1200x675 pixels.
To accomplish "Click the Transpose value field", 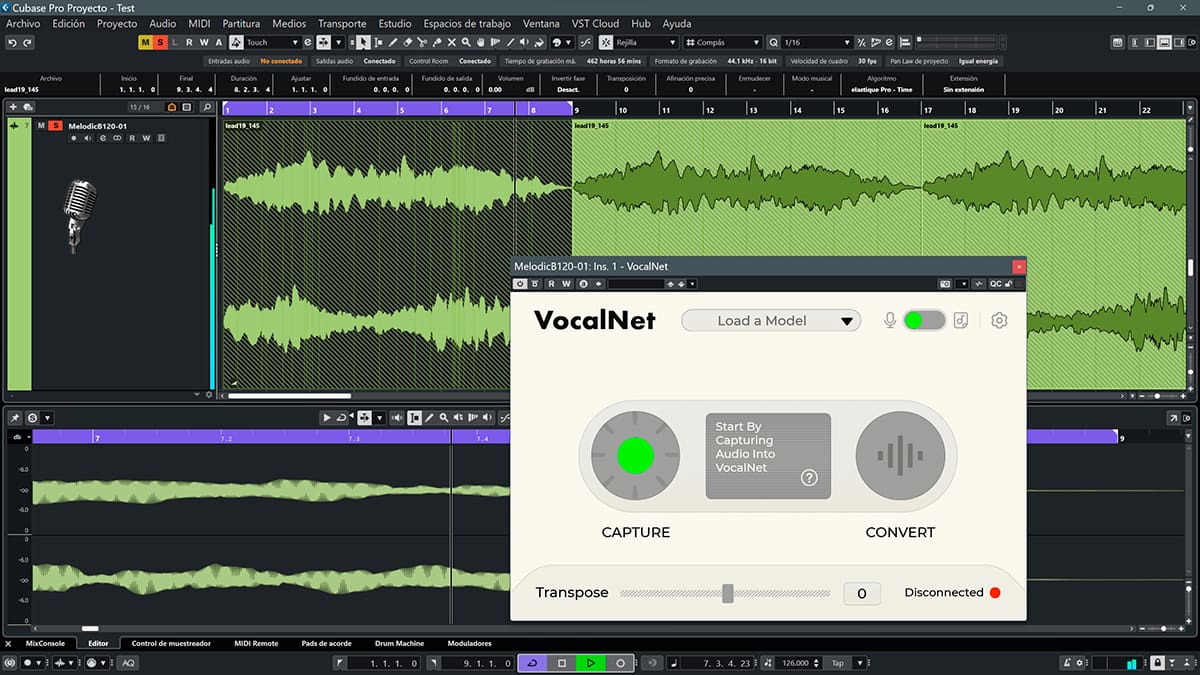I will [862, 594].
